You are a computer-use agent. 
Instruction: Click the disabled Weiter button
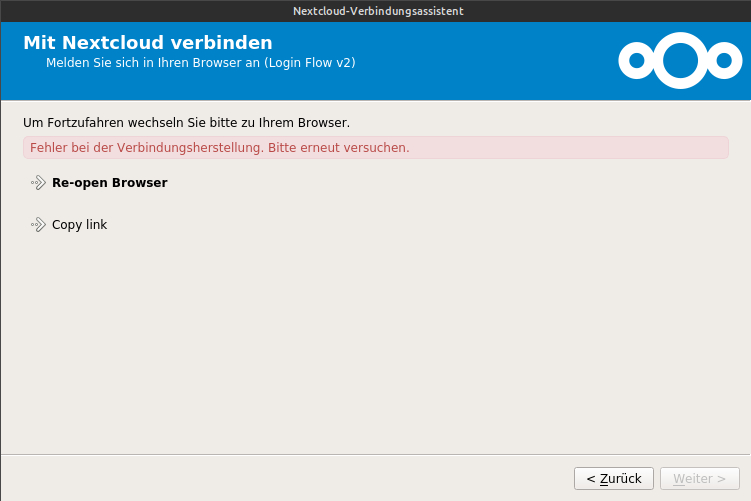(700, 478)
